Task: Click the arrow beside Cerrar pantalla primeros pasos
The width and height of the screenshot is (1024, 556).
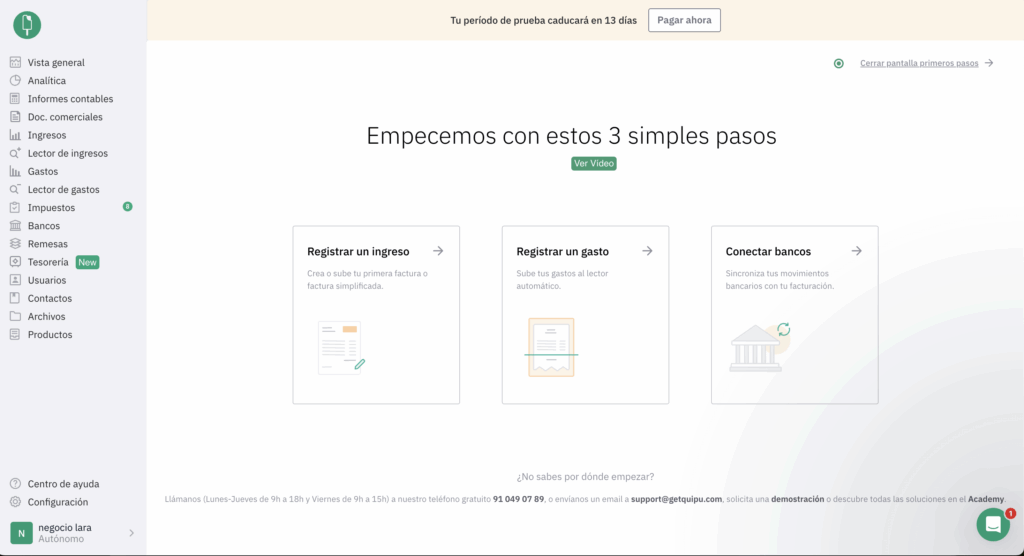Action: 989,63
